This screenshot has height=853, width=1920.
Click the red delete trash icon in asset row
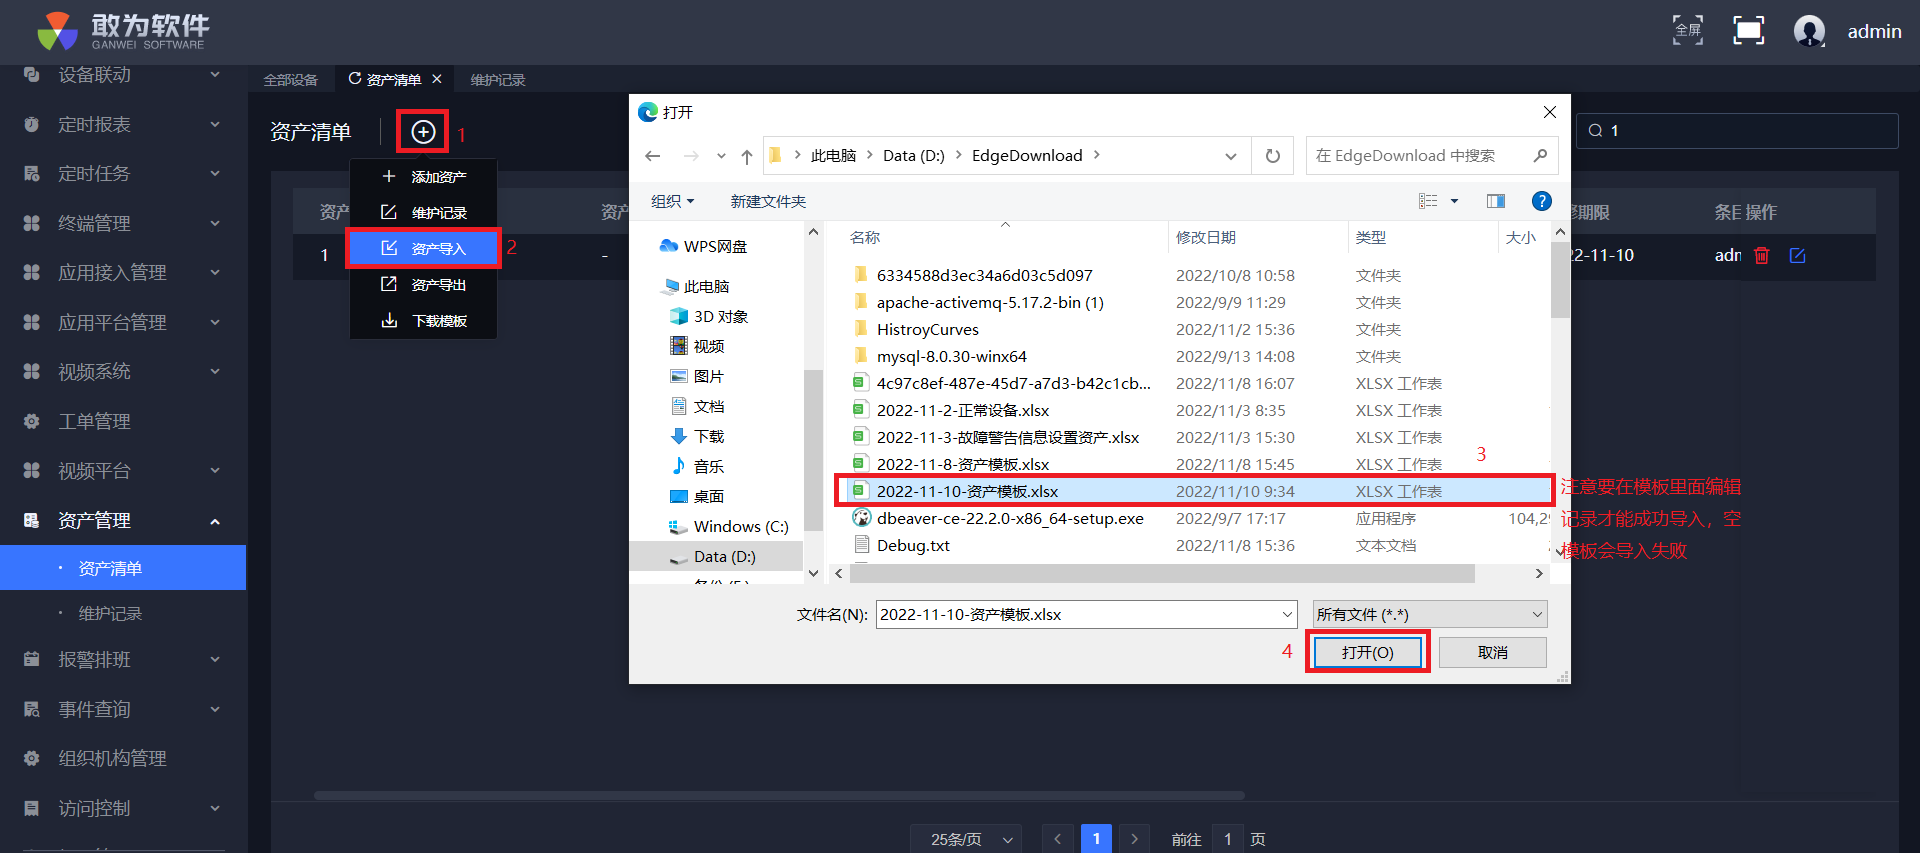[x=1762, y=255]
